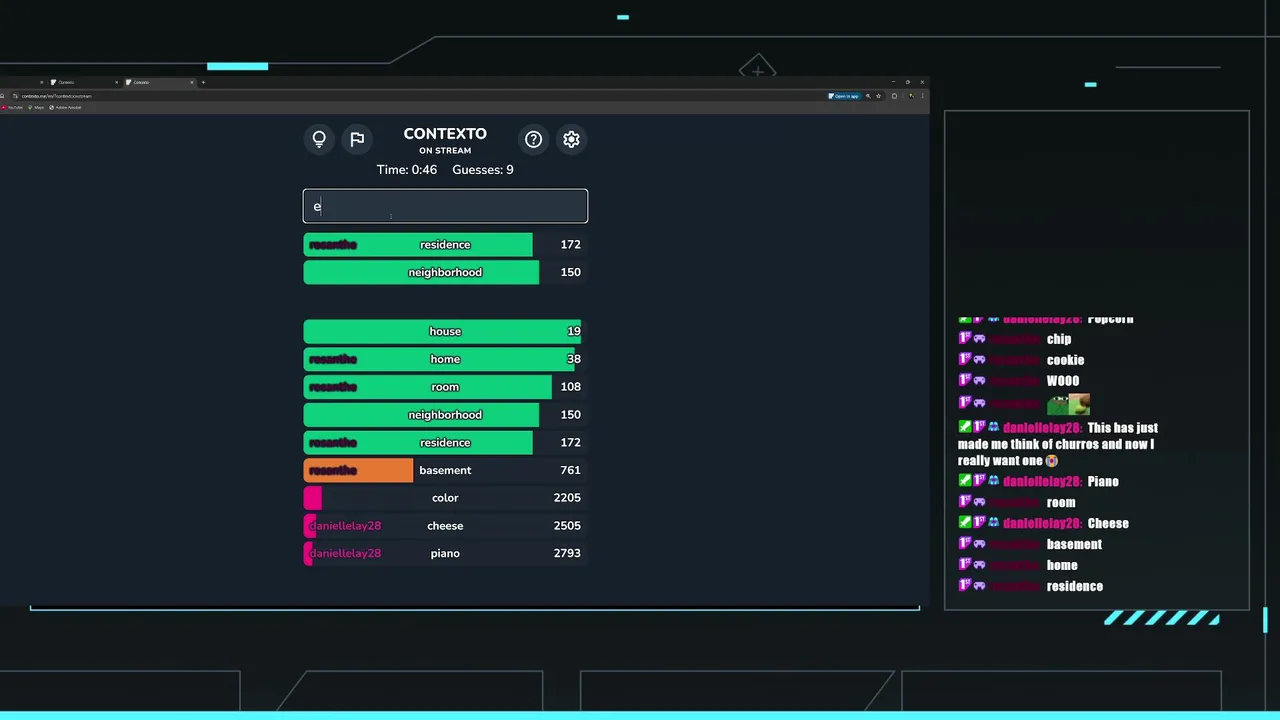Click the chat message 'room'
Screen dimensions: 1280x720
click(x=1061, y=503)
